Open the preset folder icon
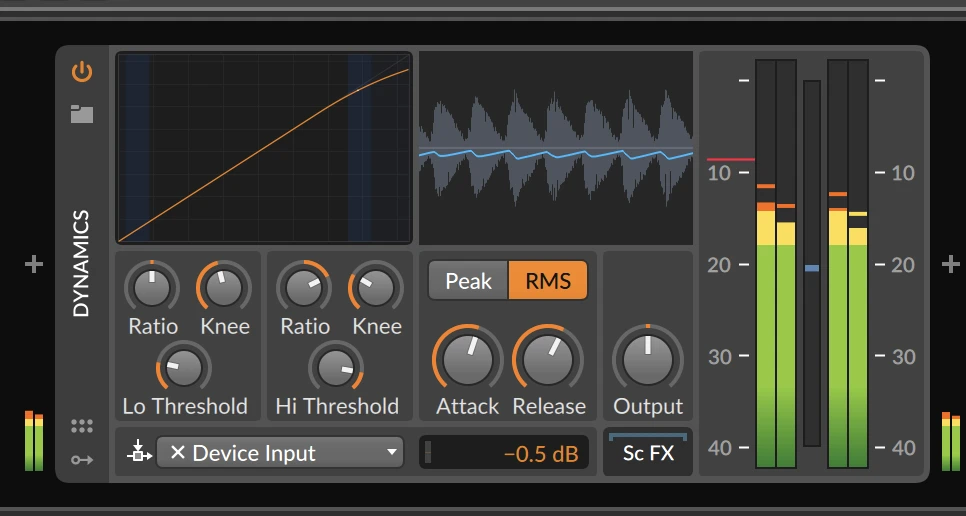The image size is (966, 516). [x=82, y=114]
